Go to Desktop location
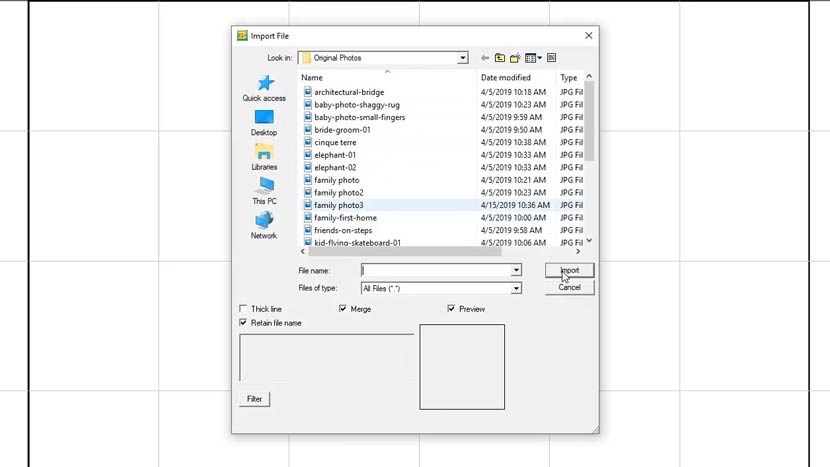 264,123
